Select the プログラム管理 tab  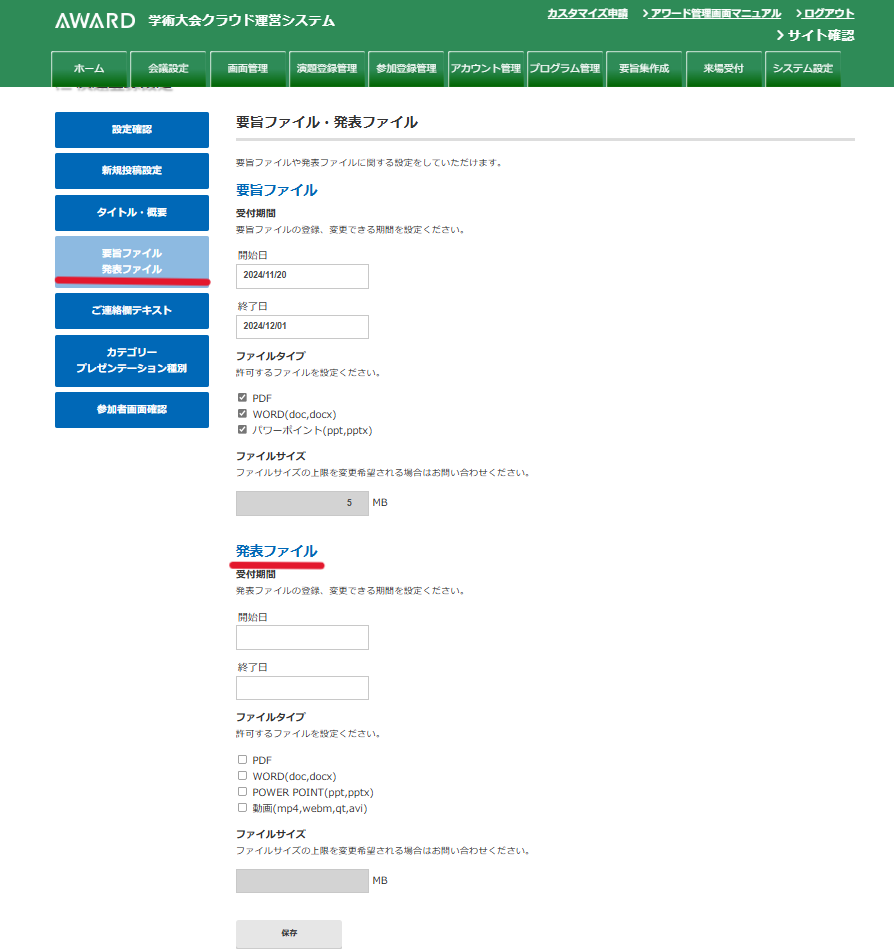[565, 69]
